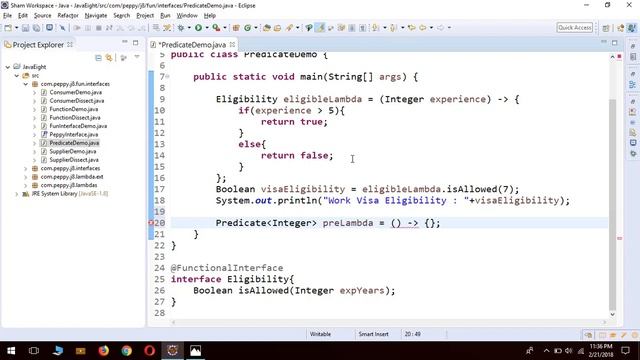This screenshot has width=640, height=360.
Task: Click the Debug bug icon in toolbar
Action: [181, 28]
